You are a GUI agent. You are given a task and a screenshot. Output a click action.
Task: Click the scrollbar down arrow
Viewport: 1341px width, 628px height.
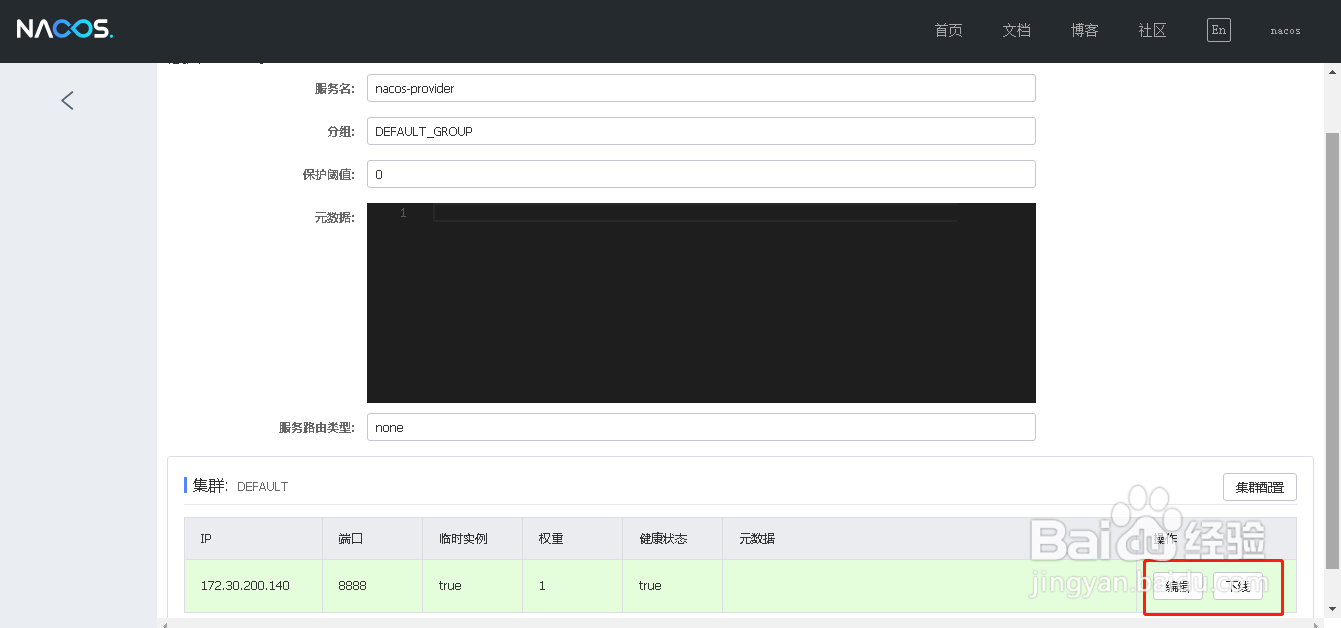(1332, 608)
